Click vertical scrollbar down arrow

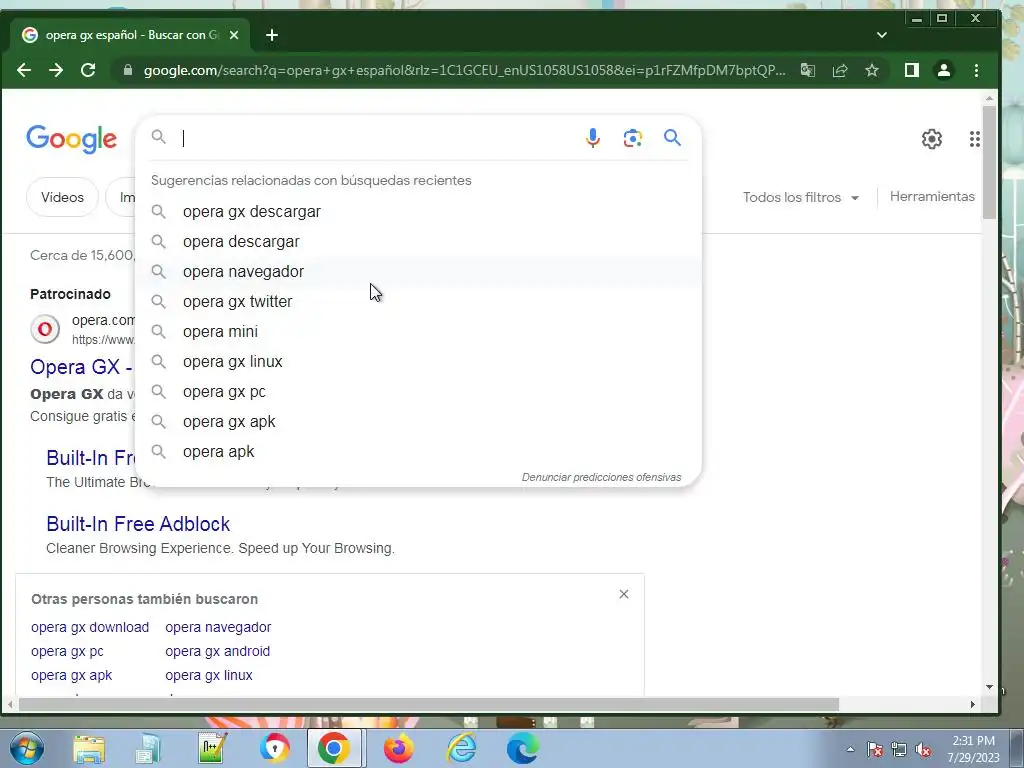tap(989, 687)
